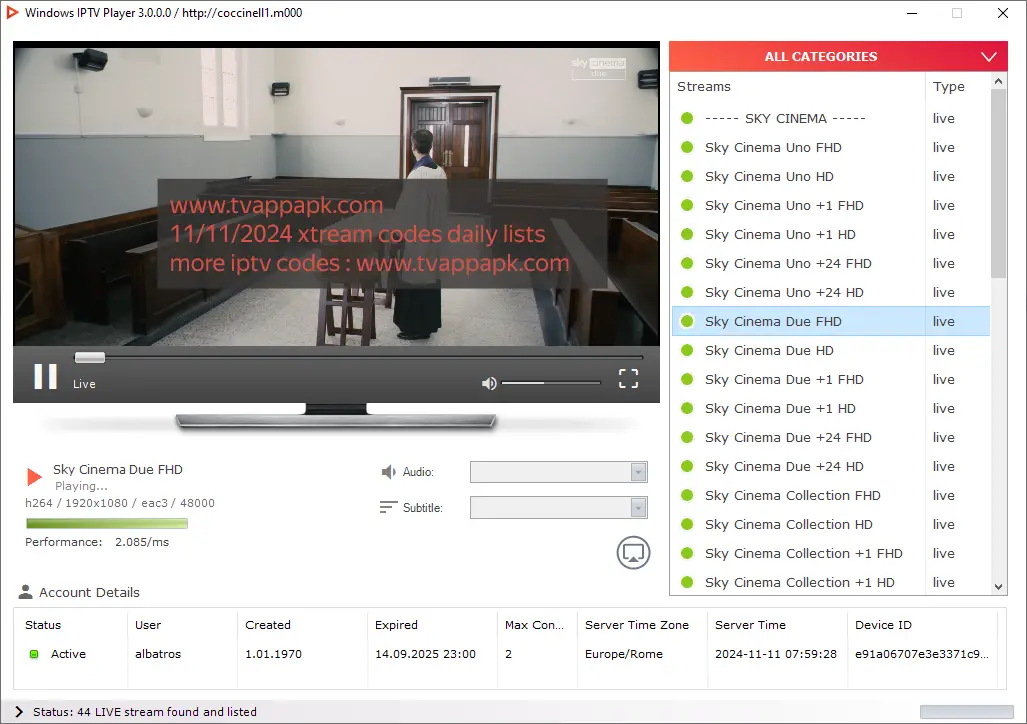
Task: Mute audio via speaker icon in player
Action: point(489,383)
